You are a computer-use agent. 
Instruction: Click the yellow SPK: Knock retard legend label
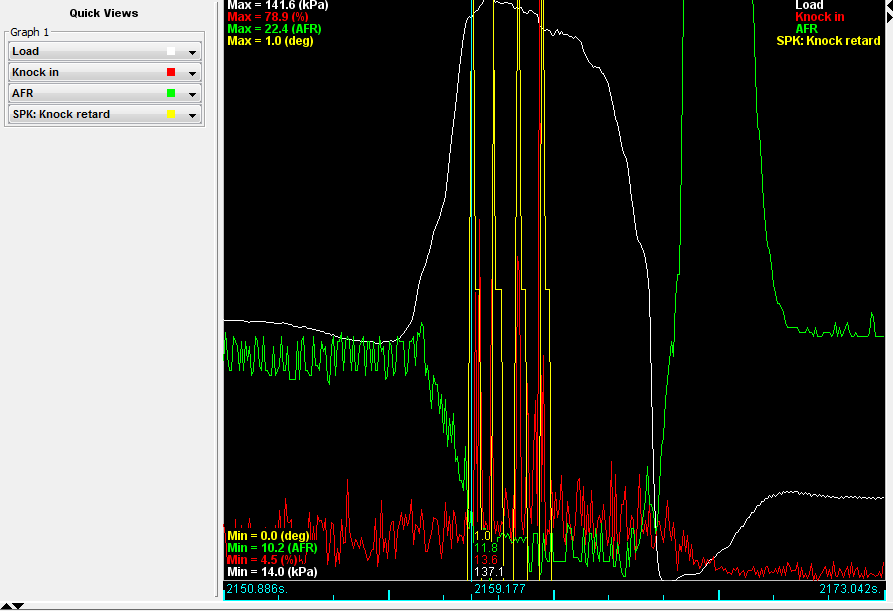[x=828, y=41]
